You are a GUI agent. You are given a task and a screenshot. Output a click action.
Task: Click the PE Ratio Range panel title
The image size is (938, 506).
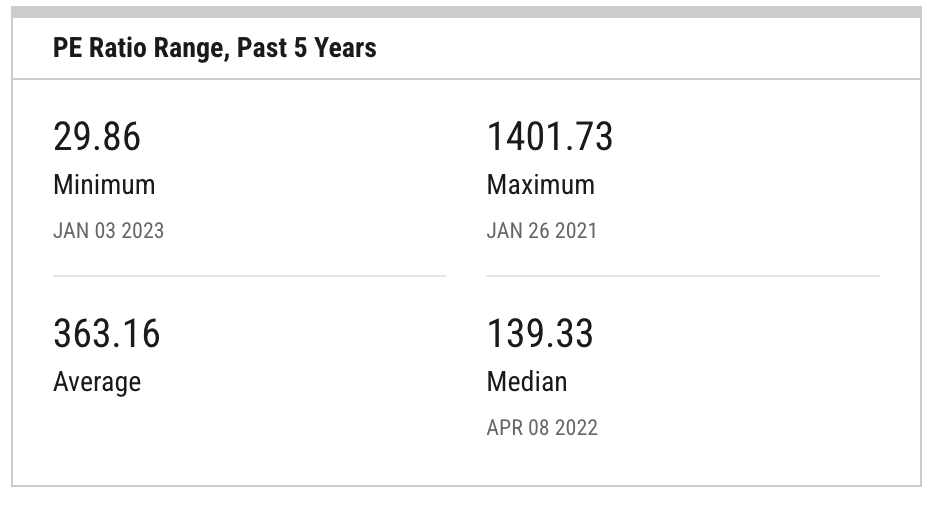pos(215,48)
